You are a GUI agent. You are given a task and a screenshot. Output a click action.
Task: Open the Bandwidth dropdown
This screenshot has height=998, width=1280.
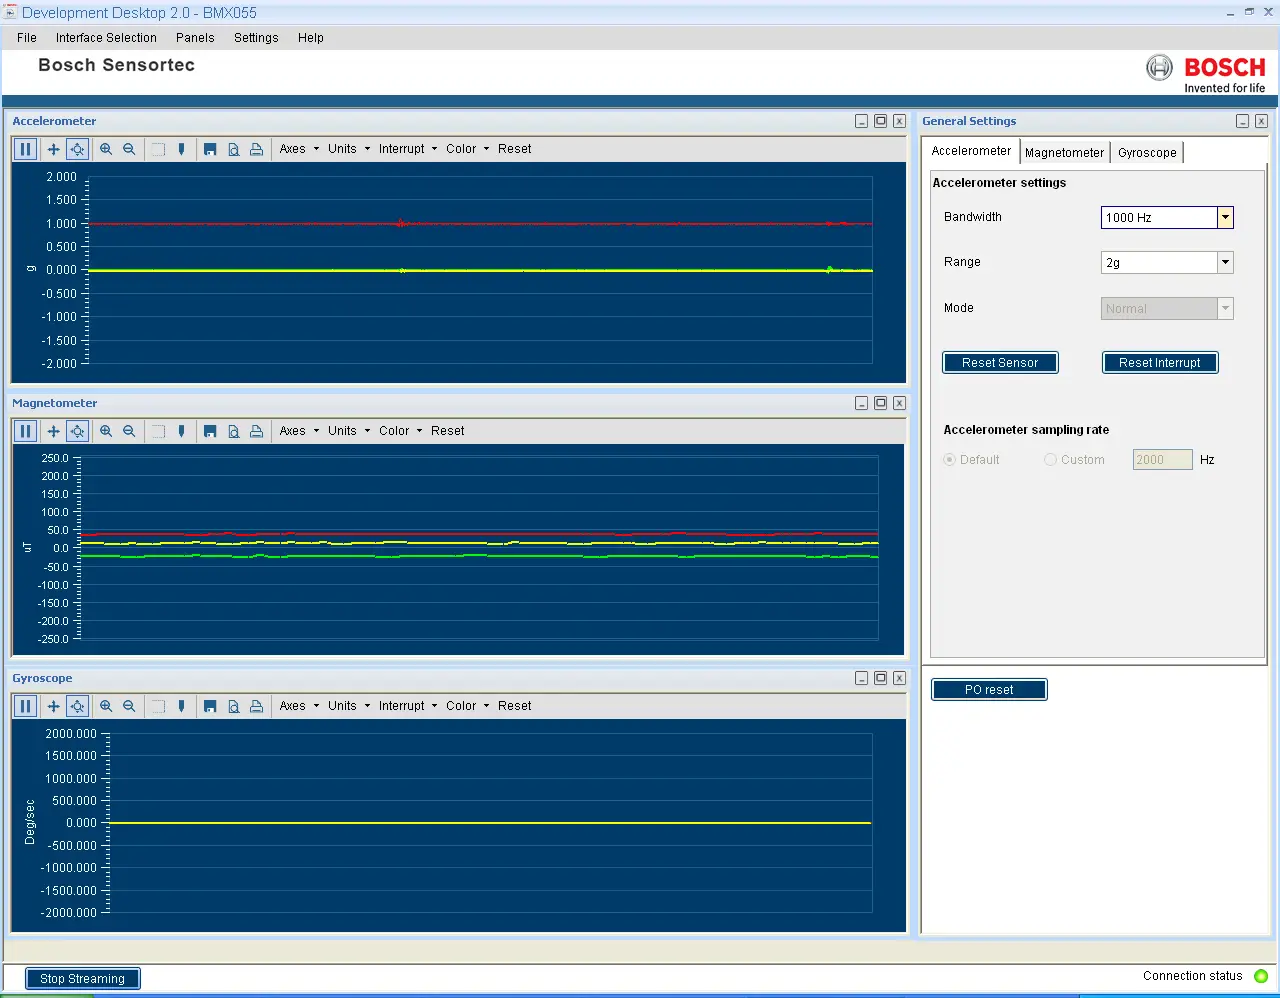pyautogui.click(x=1225, y=217)
